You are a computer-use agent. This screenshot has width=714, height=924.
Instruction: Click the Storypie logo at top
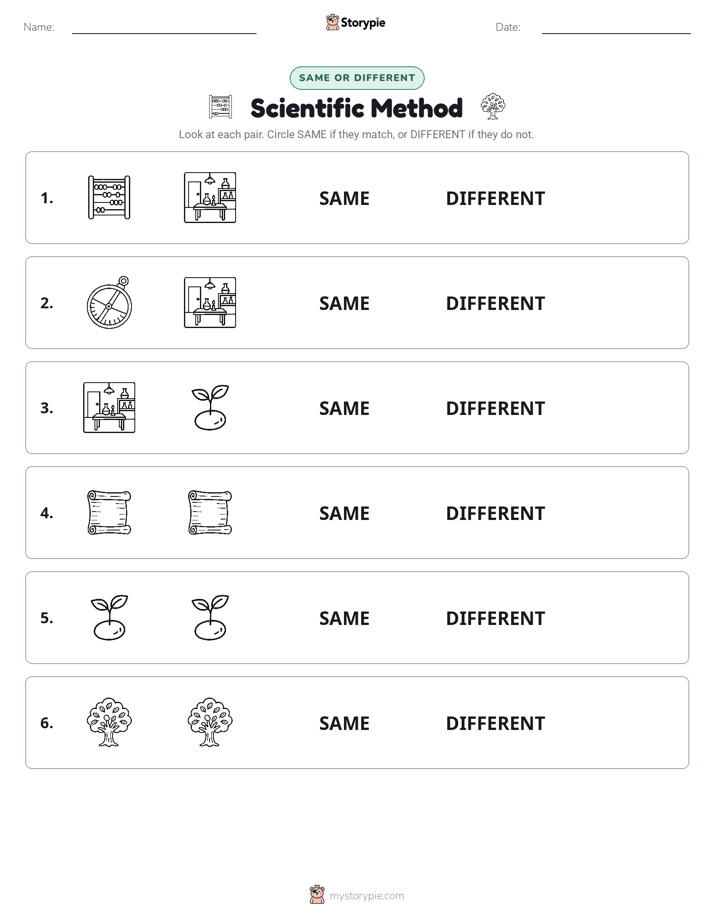356,22
